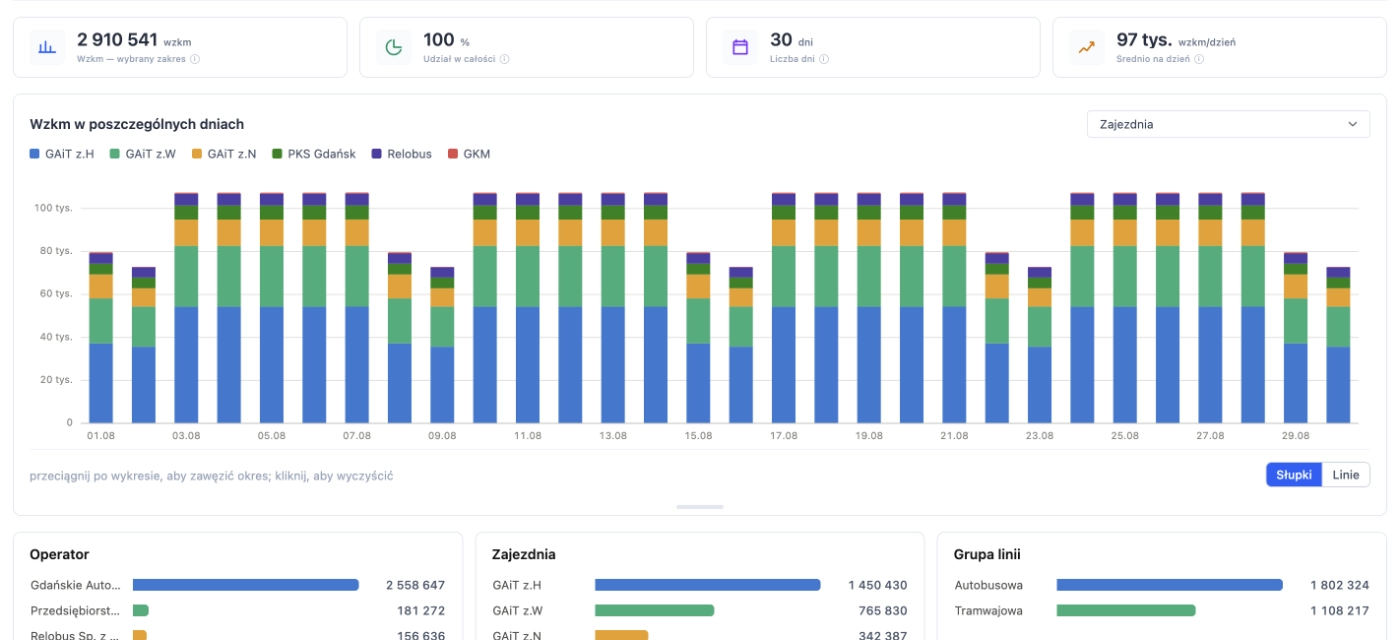Click the resize handle below the chart
The height and width of the screenshot is (640, 1400).
(x=700, y=507)
